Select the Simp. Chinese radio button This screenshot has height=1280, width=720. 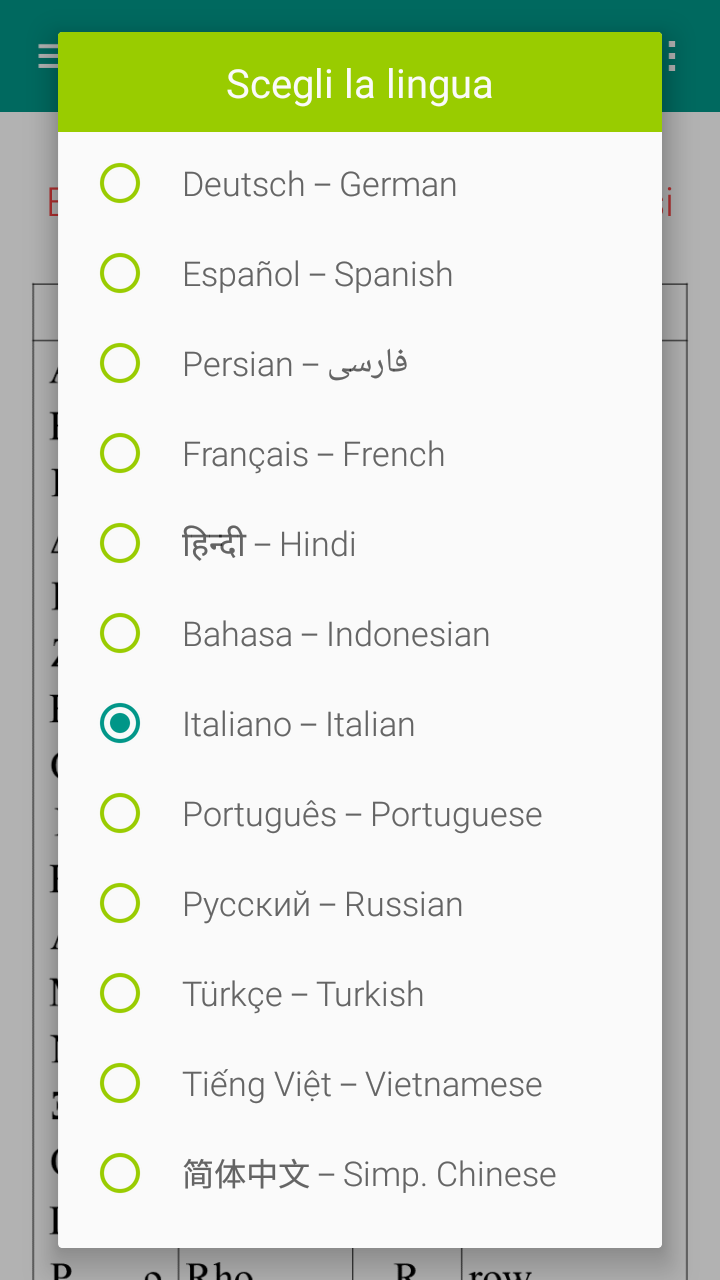pyautogui.click(x=120, y=1174)
